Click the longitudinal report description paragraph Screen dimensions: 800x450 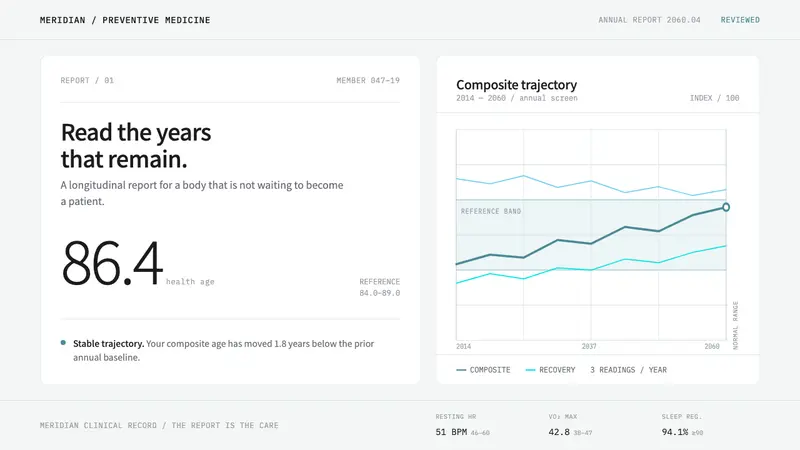tap(202, 193)
